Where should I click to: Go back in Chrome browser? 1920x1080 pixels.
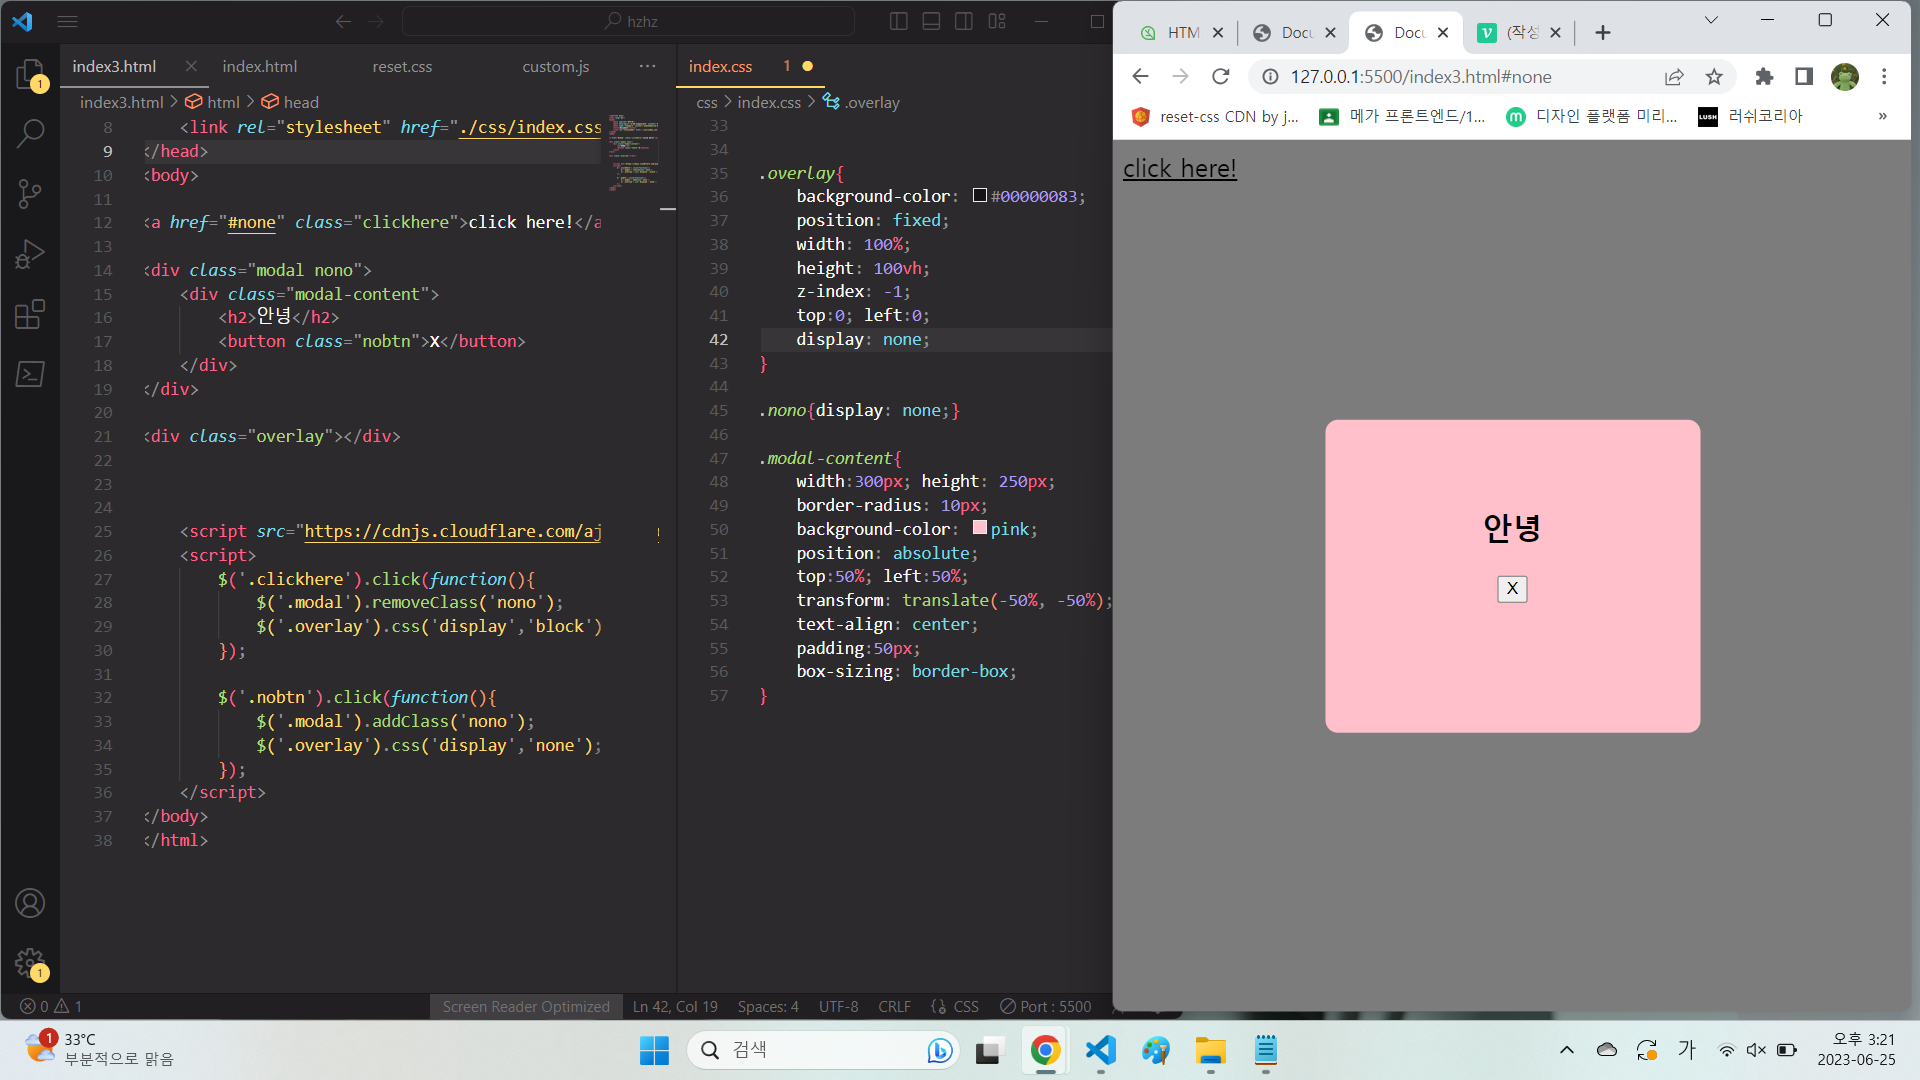(1140, 77)
